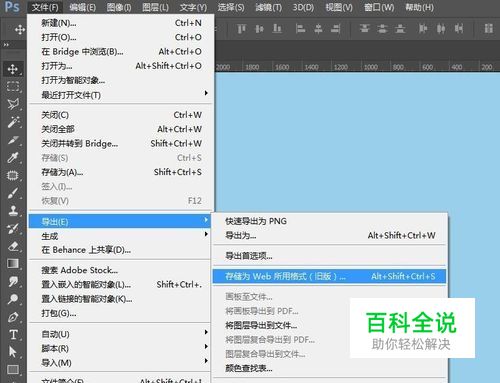
Task: Click the distribute left edges icon
Action: [423, 29]
